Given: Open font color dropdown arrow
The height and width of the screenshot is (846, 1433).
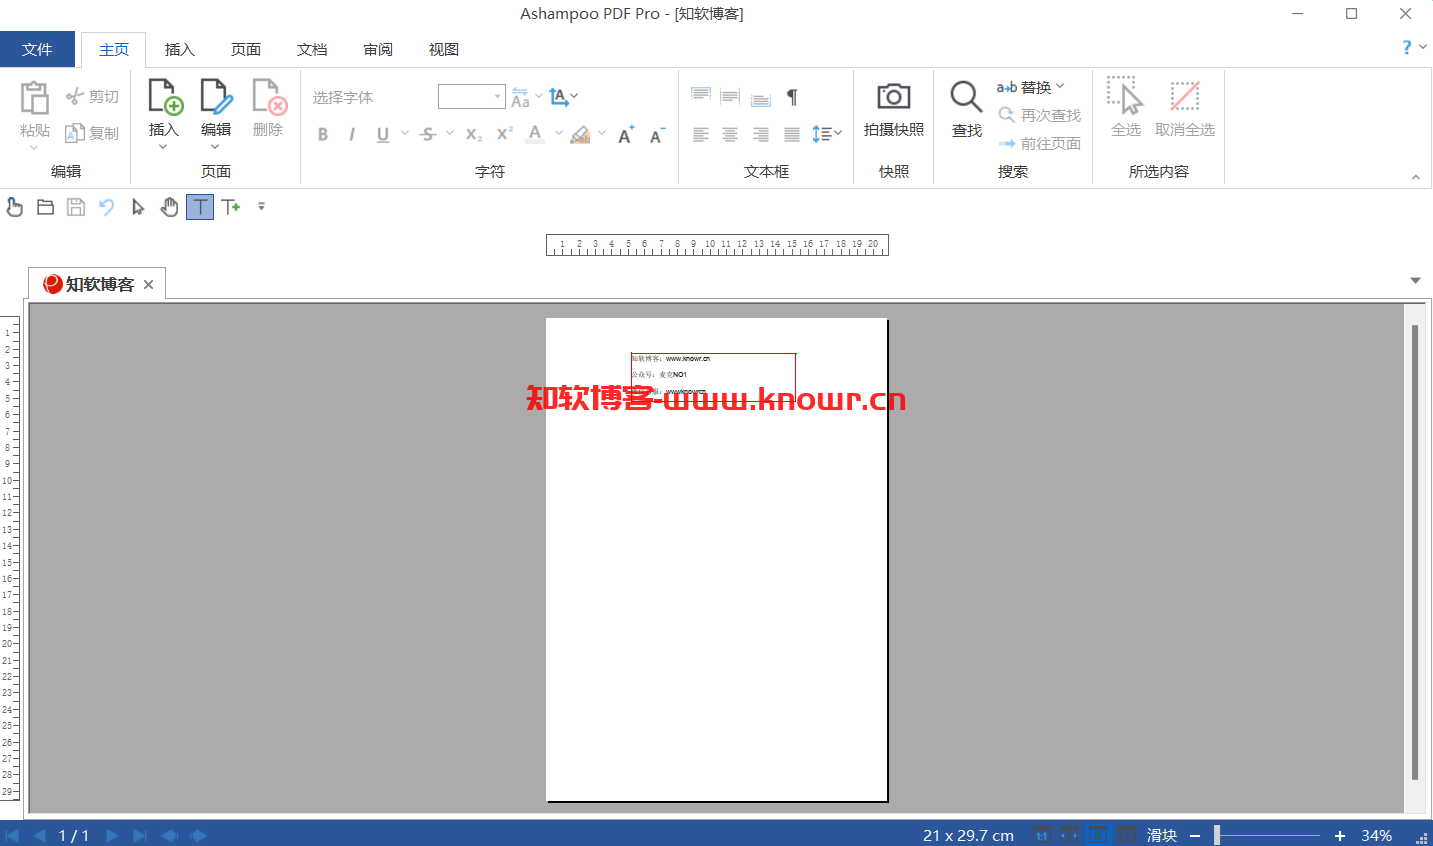Looking at the screenshot, I should pos(558,133).
